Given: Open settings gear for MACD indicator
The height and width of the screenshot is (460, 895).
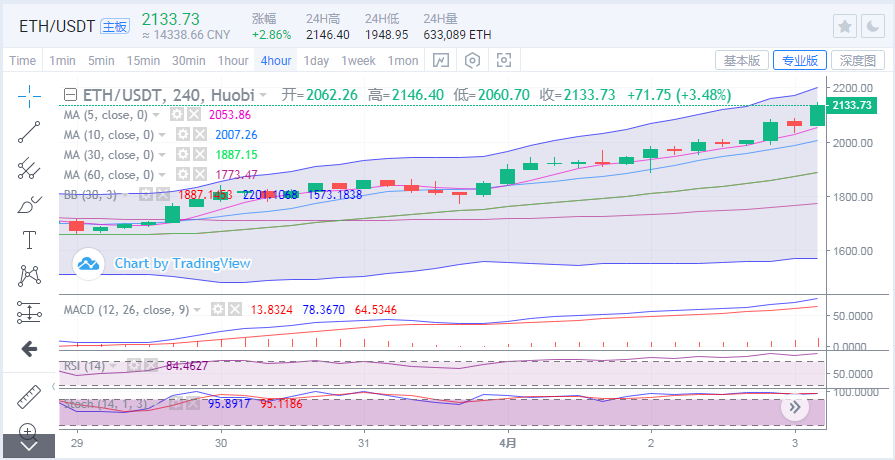Looking at the screenshot, I should [217, 310].
